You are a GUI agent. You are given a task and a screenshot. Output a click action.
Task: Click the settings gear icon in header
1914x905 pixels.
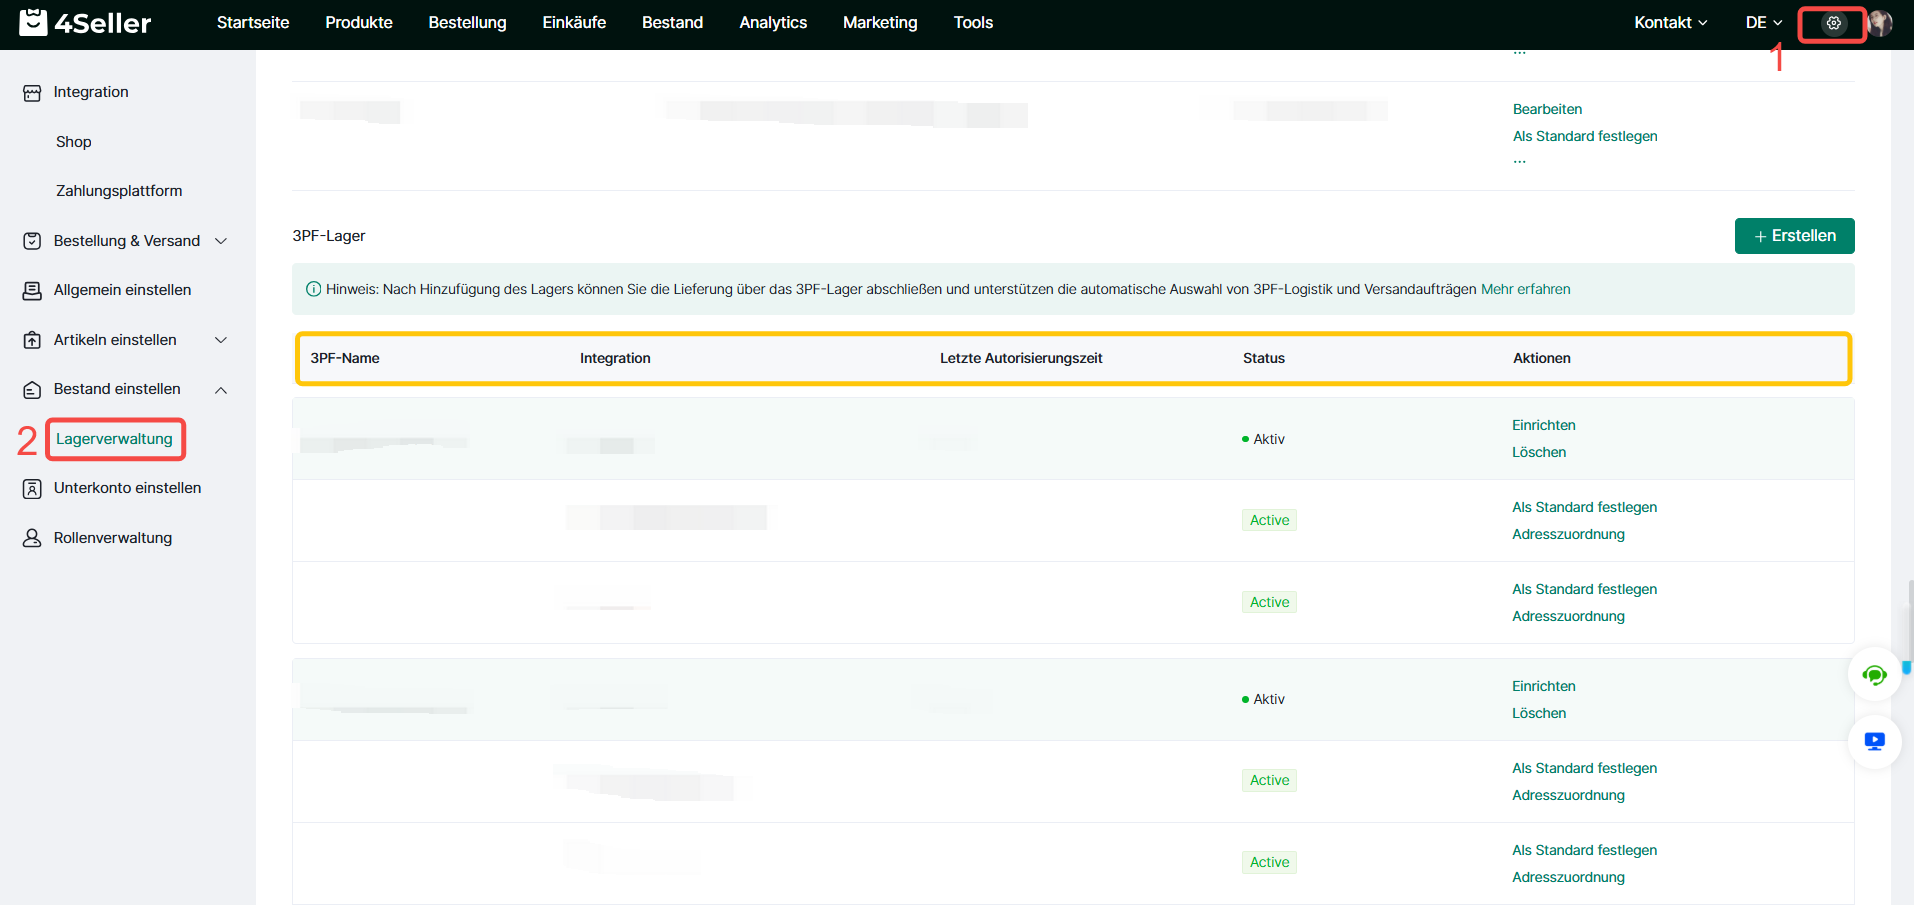(x=1833, y=23)
